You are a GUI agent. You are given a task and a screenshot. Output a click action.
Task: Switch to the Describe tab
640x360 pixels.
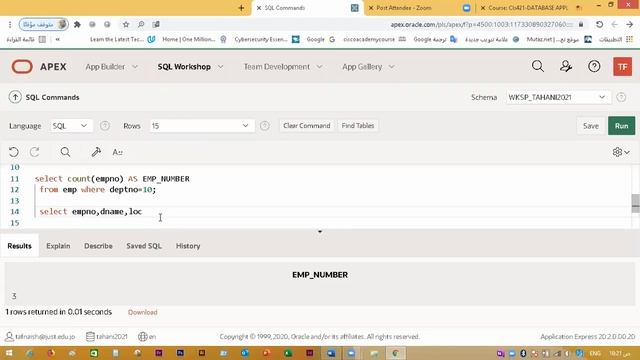pyautogui.click(x=98, y=246)
